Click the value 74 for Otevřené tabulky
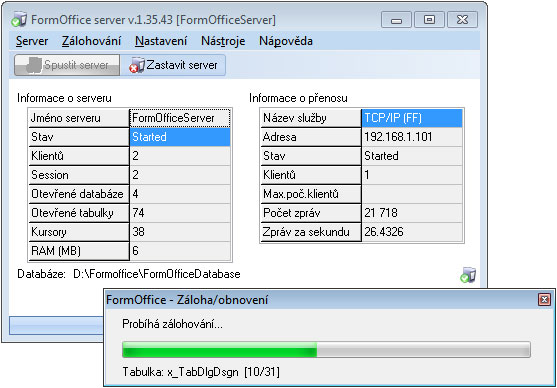557x388 pixels. tap(180, 213)
